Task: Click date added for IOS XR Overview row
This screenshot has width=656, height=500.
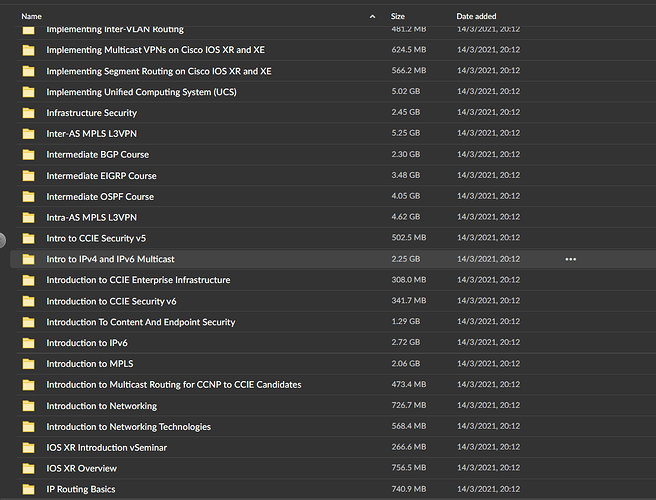Action: [489, 468]
